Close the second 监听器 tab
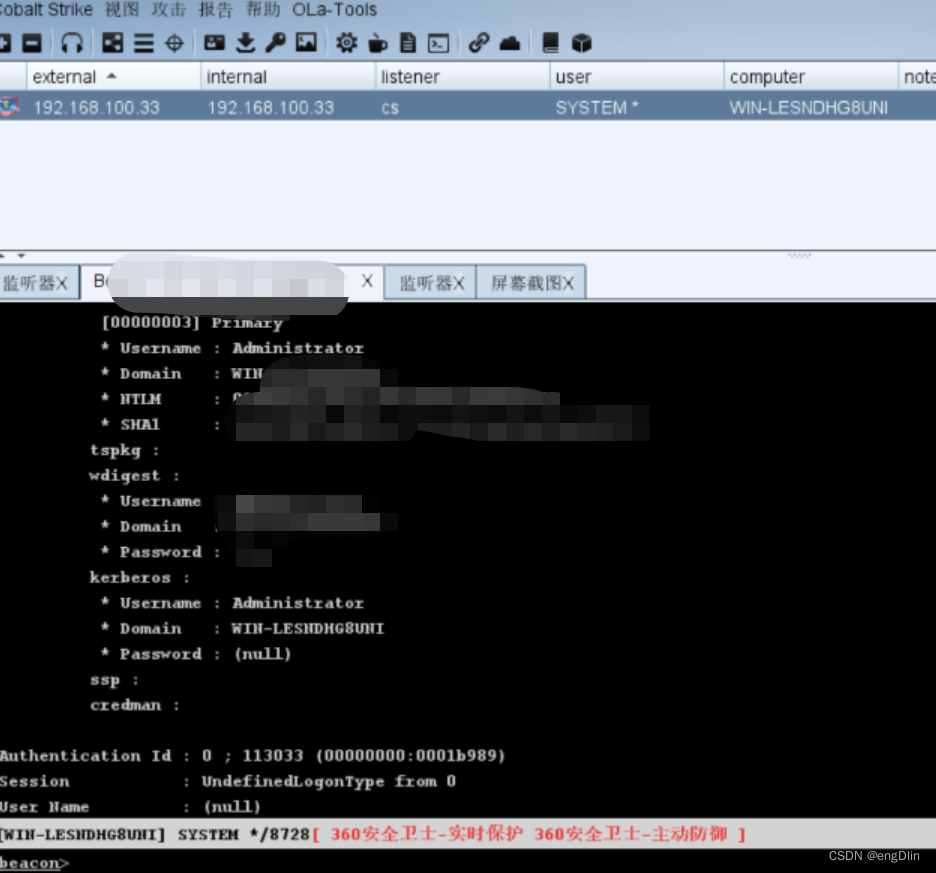Viewport: 936px width, 873px height. [458, 283]
